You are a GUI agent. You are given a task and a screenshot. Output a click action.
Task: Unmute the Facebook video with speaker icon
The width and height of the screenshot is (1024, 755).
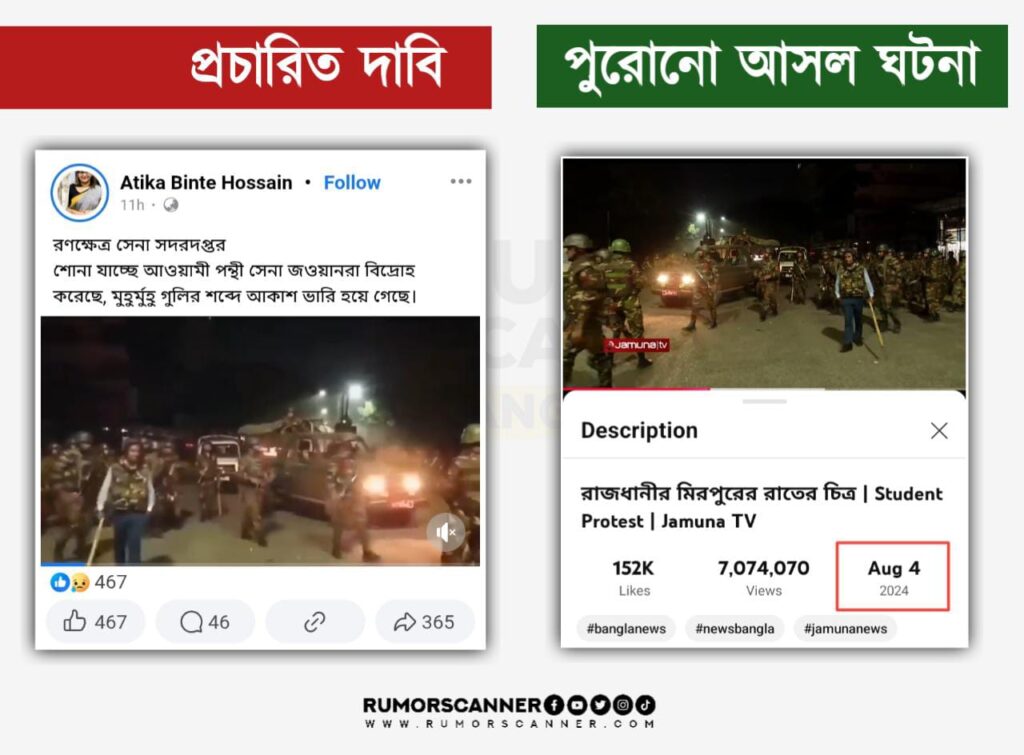pyautogui.click(x=445, y=532)
